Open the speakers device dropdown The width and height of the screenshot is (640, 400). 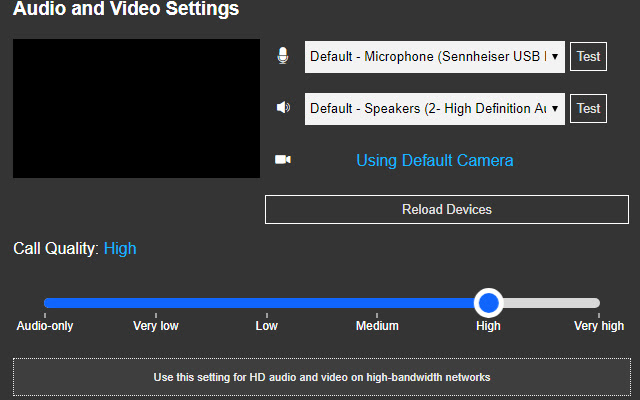(435, 109)
